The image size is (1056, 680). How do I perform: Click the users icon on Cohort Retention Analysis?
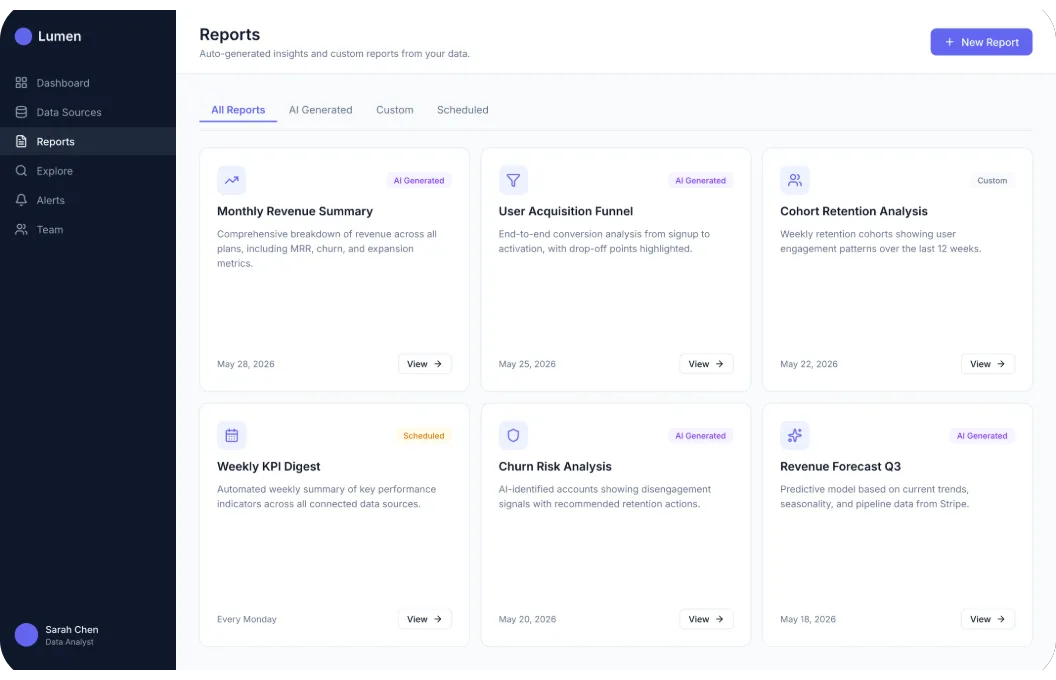tap(795, 180)
